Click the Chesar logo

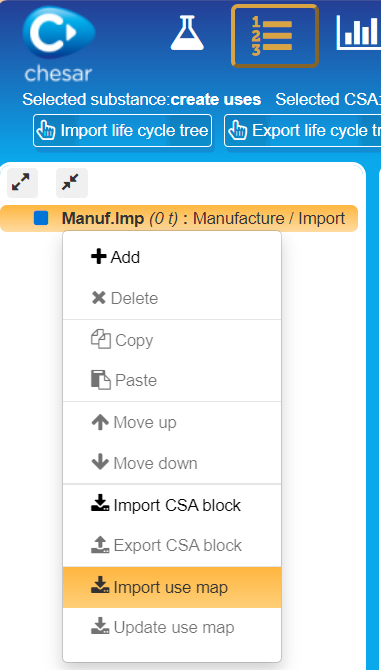pos(59,44)
